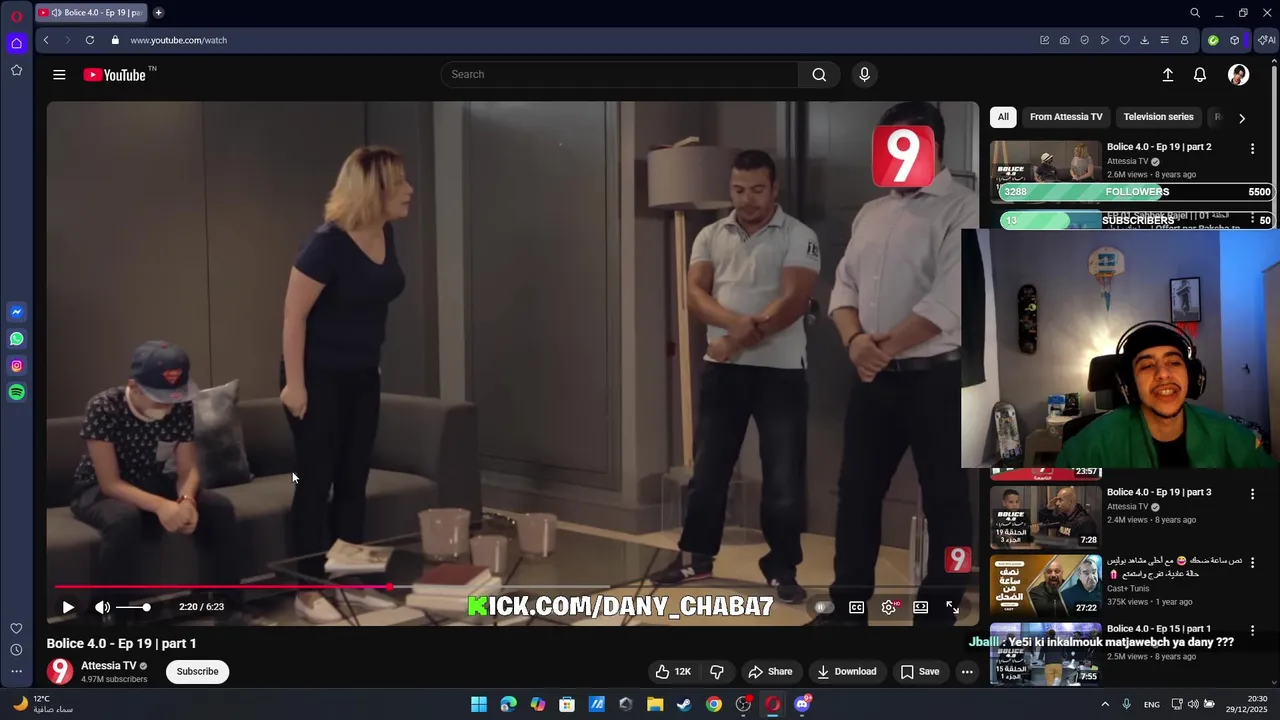Viewport: 1280px width, 720px height.
Task: Open the YouTube account avatar menu
Action: pyautogui.click(x=1238, y=75)
